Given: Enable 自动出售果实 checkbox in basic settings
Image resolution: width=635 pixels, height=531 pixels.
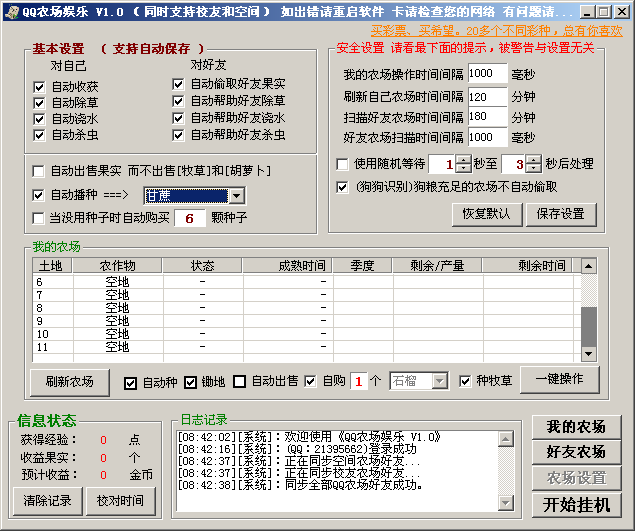Looking at the screenshot, I should (x=39, y=171).
